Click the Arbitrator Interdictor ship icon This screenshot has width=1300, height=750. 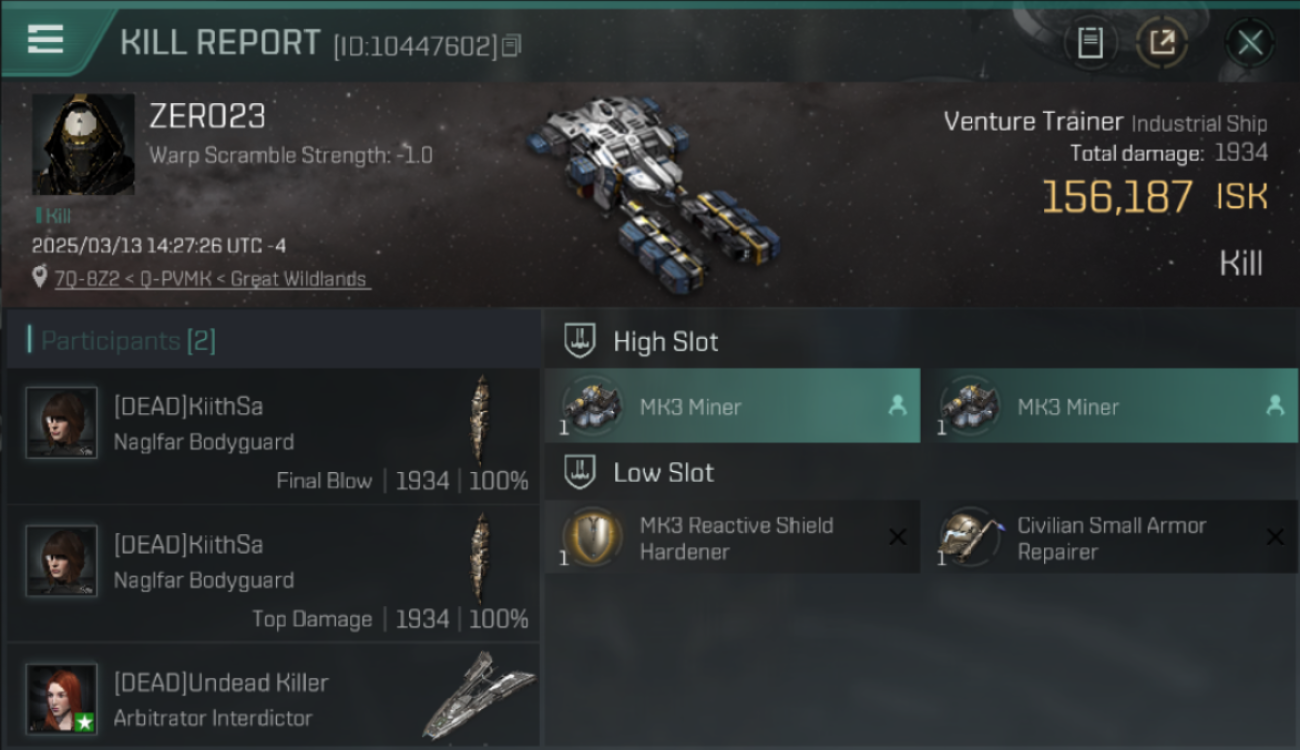pos(478,695)
